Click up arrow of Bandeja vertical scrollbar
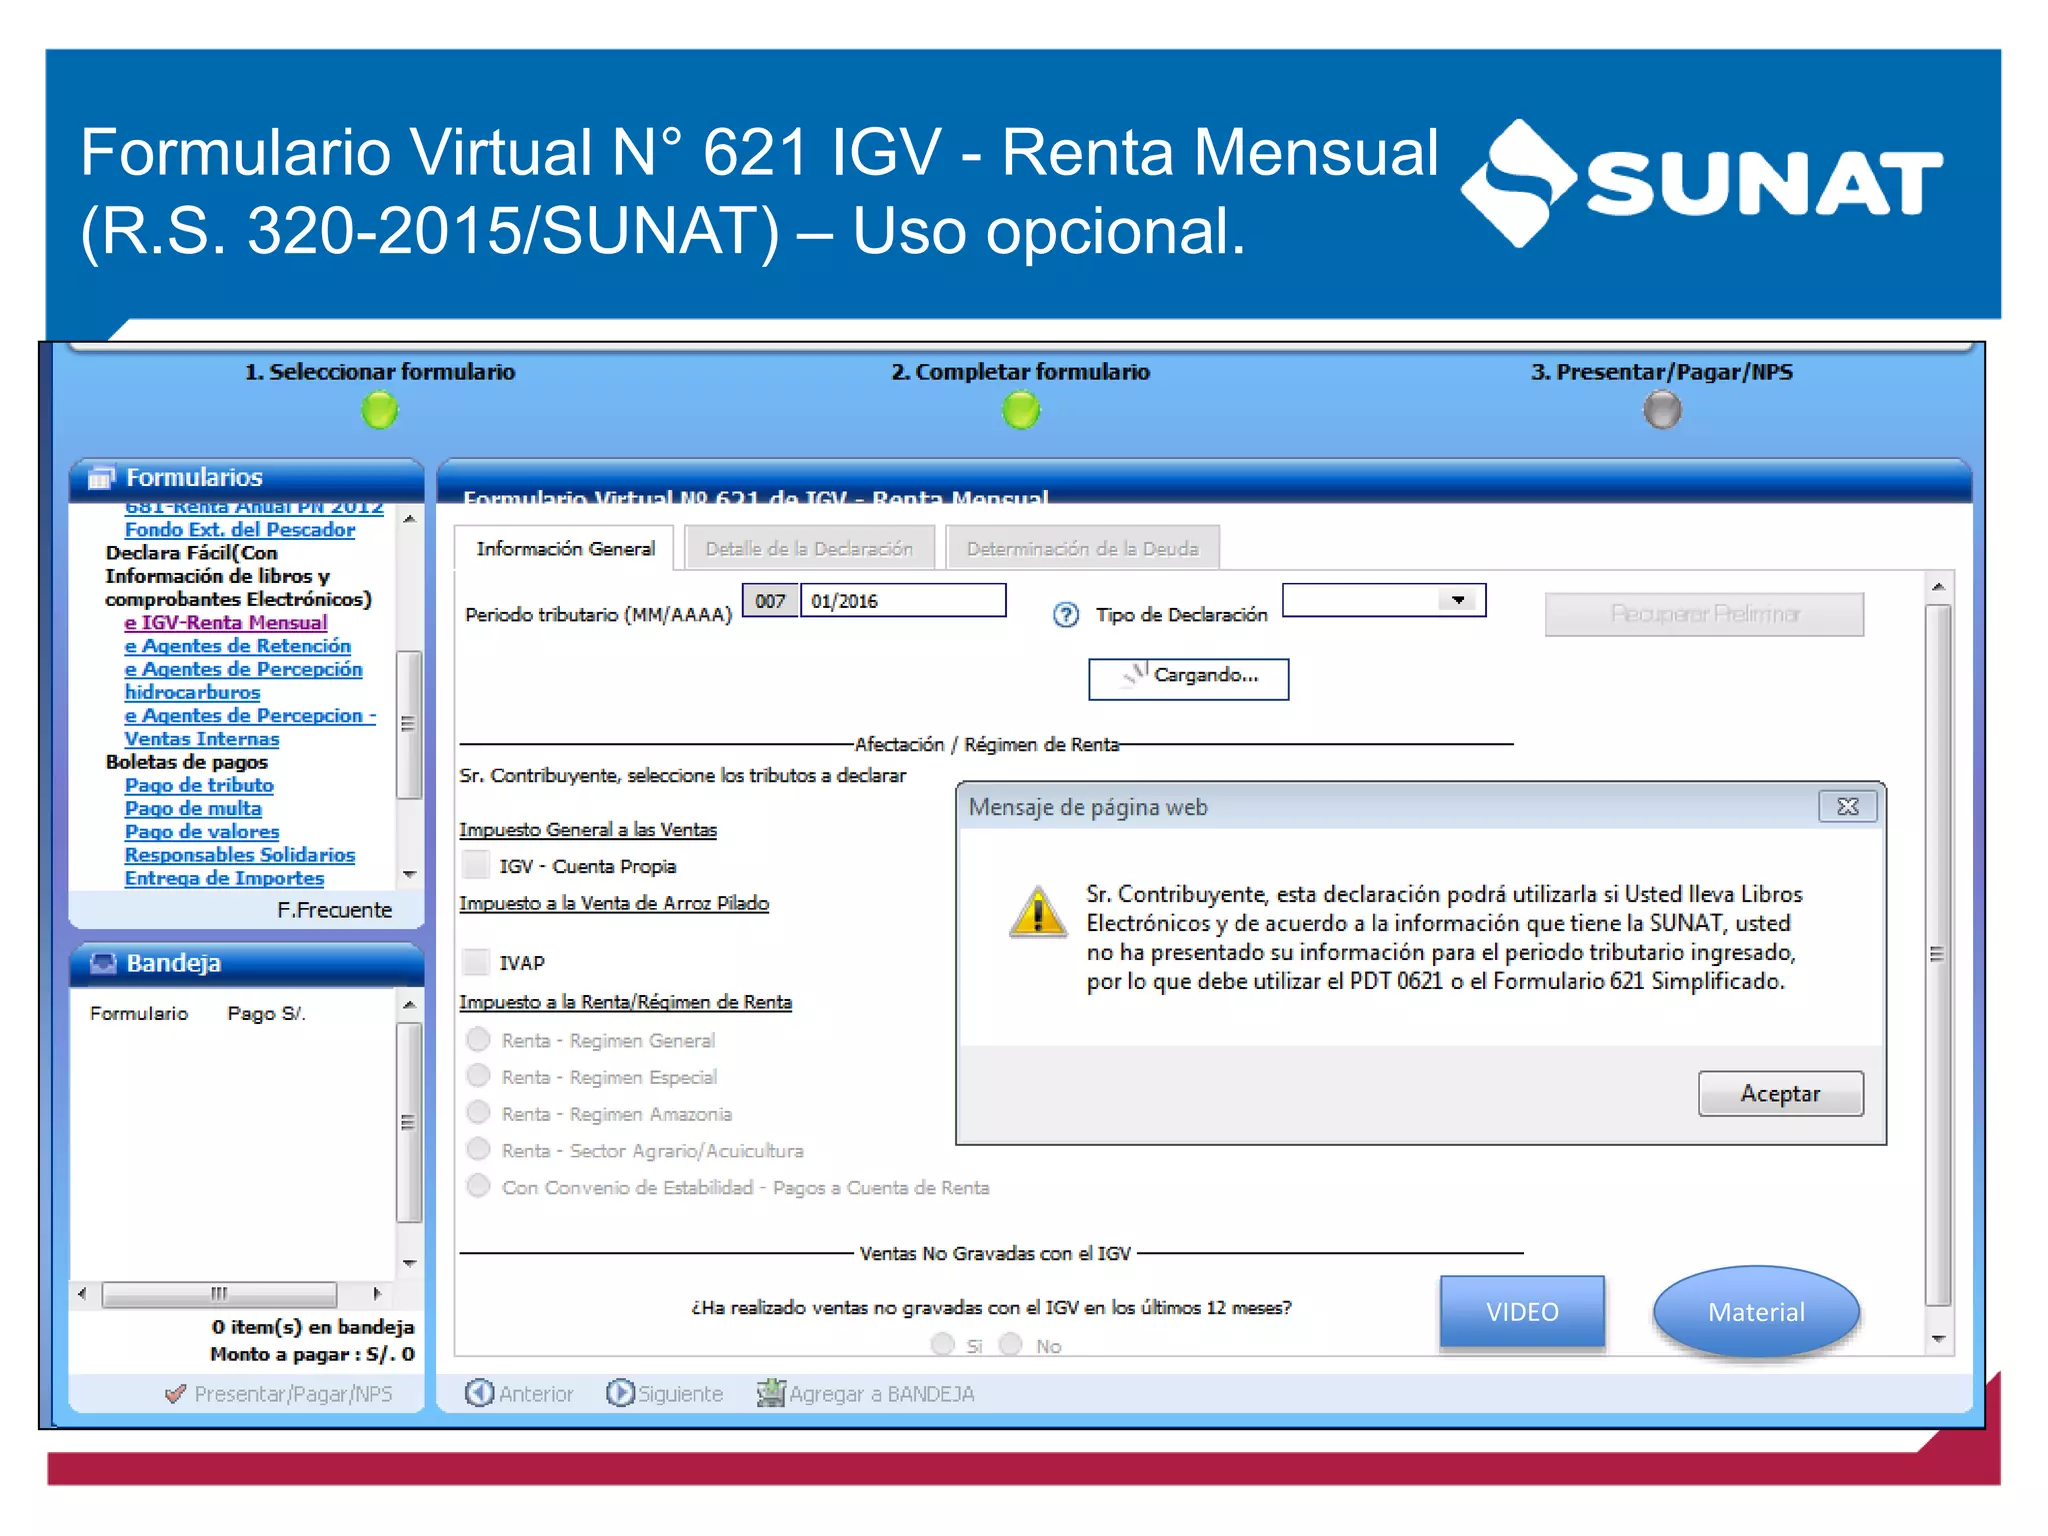2048x1536 pixels. coord(409,1004)
